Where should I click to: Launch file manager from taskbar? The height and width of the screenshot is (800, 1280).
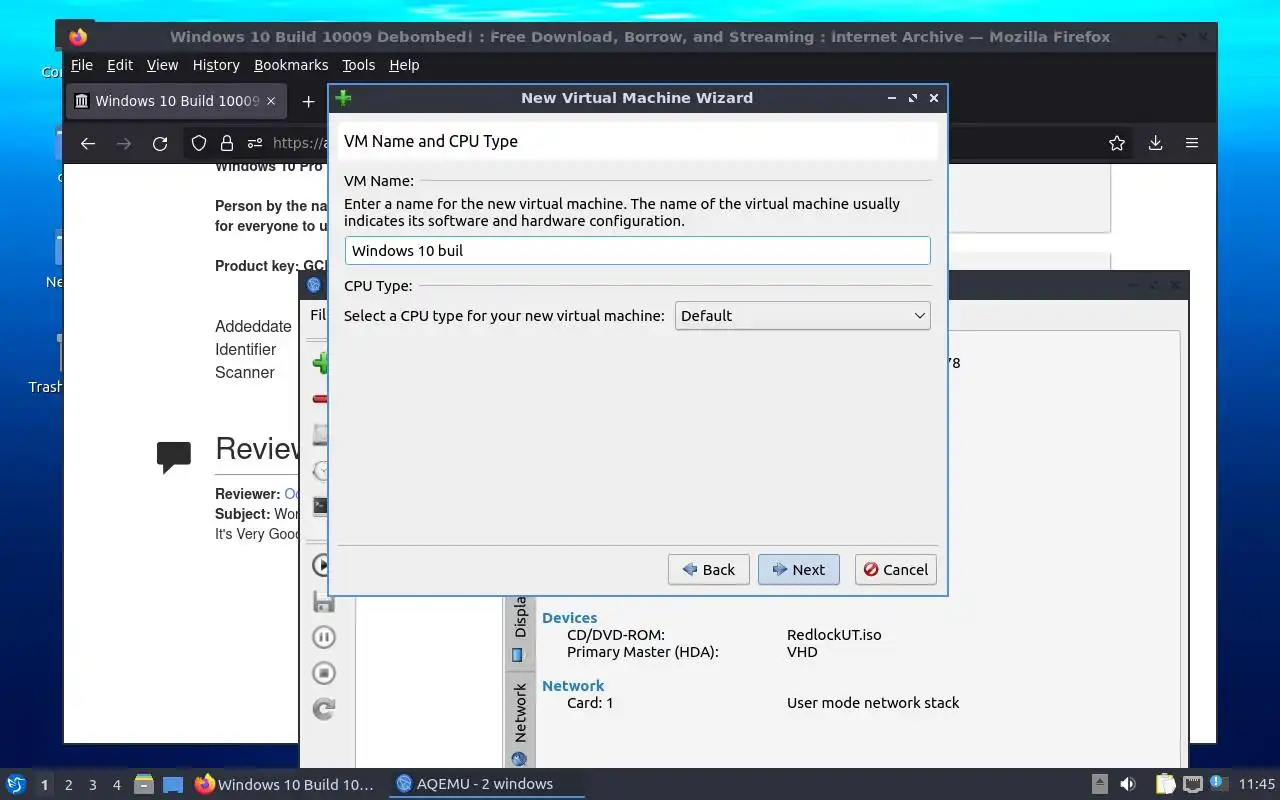pyautogui.click(x=143, y=784)
